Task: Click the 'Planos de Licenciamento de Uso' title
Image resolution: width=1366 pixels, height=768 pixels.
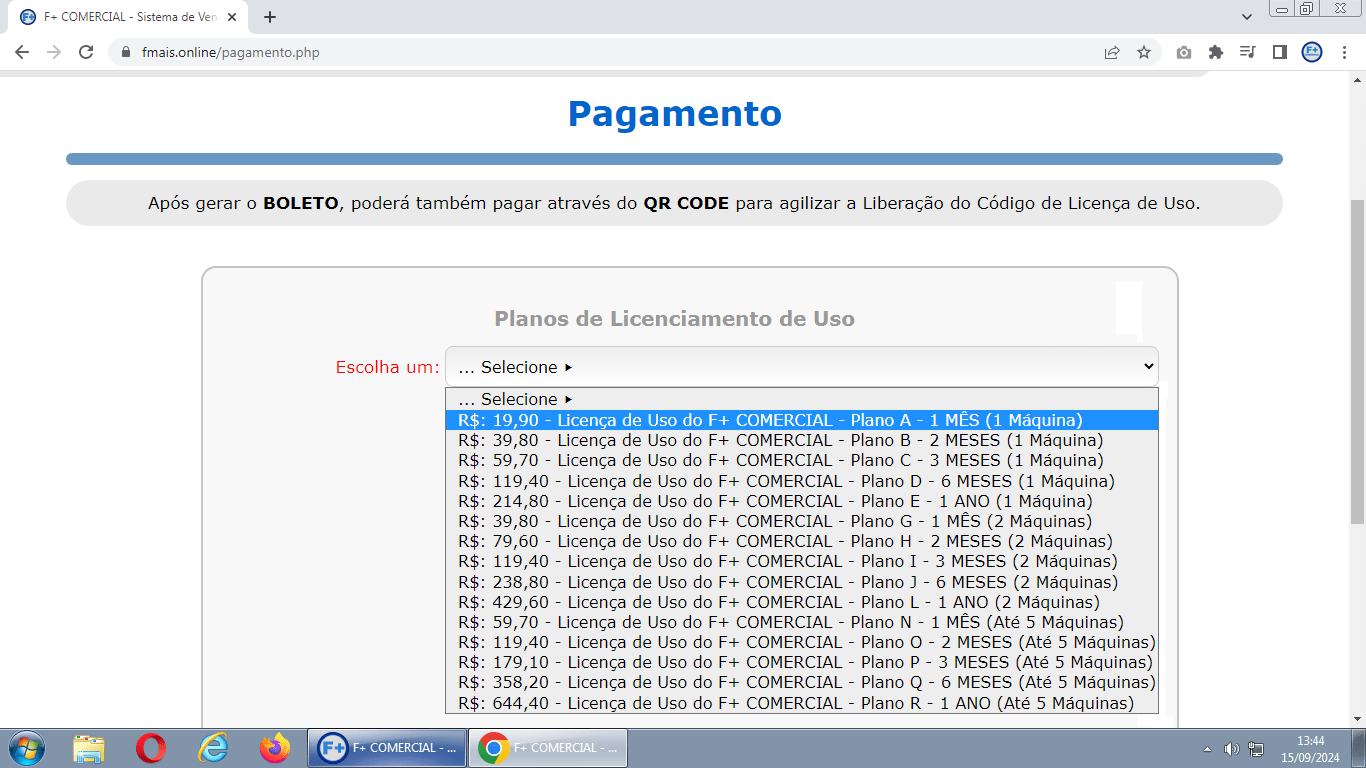Action: tap(675, 319)
